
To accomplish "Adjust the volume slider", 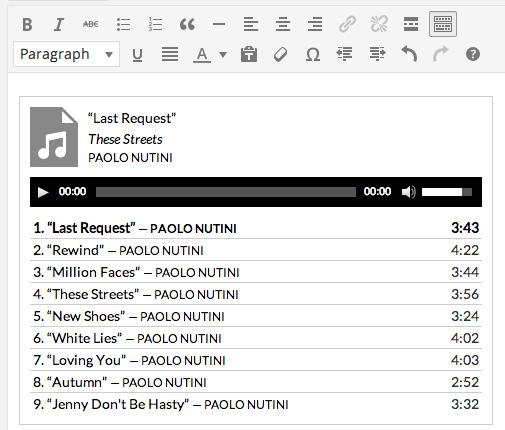I will (447, 192).
